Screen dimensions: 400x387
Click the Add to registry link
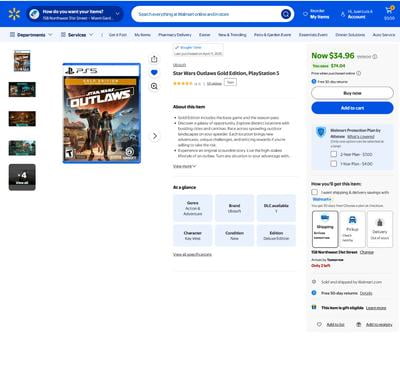coord(379,324)
